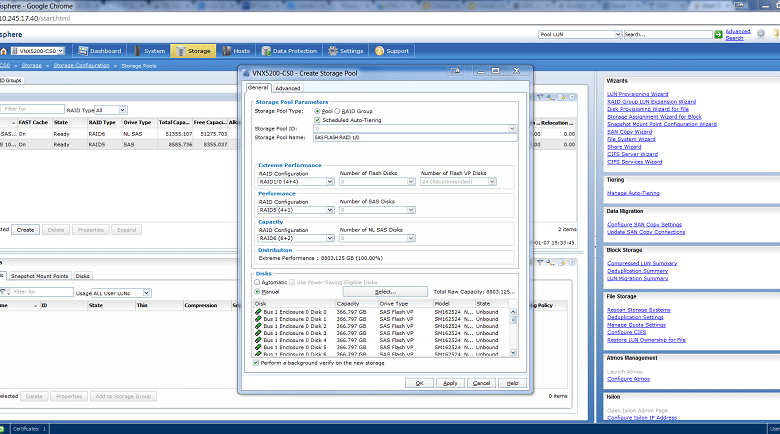This screenshot has width=780, height=434.
Task: Click Cancel button in dialog
Action: click(x=481, y=383)
